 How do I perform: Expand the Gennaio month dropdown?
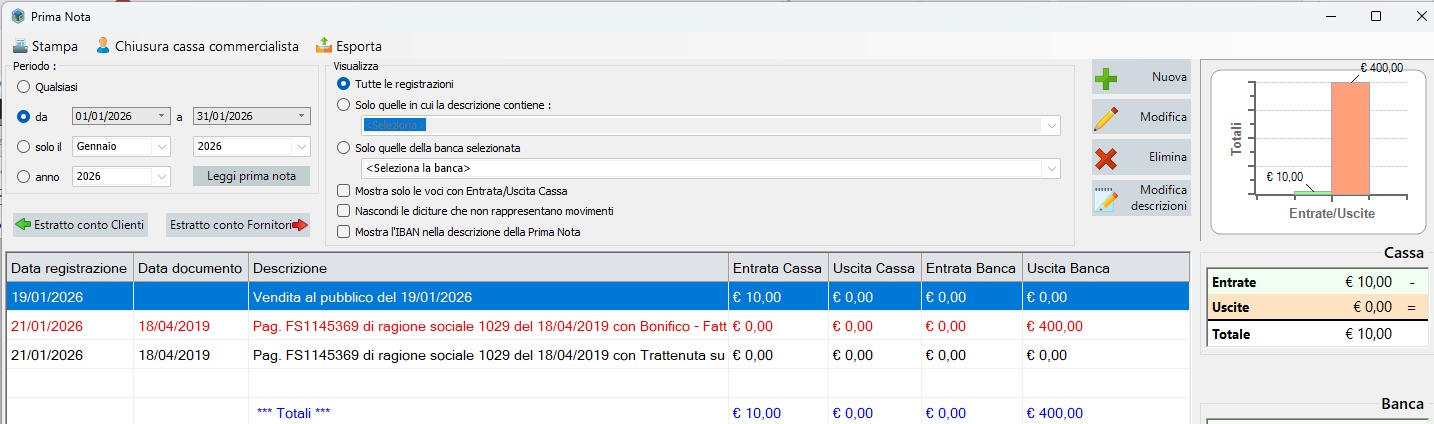coord(161,146)
